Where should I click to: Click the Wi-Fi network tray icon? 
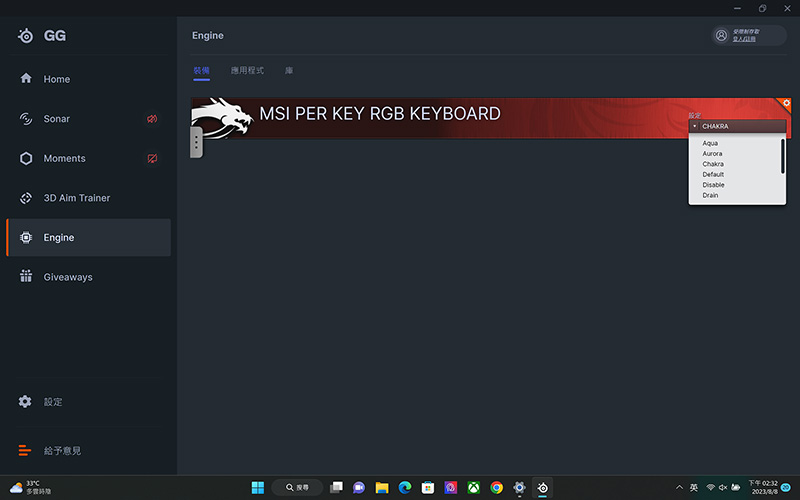pyautogui.click(x=710, y=487)
